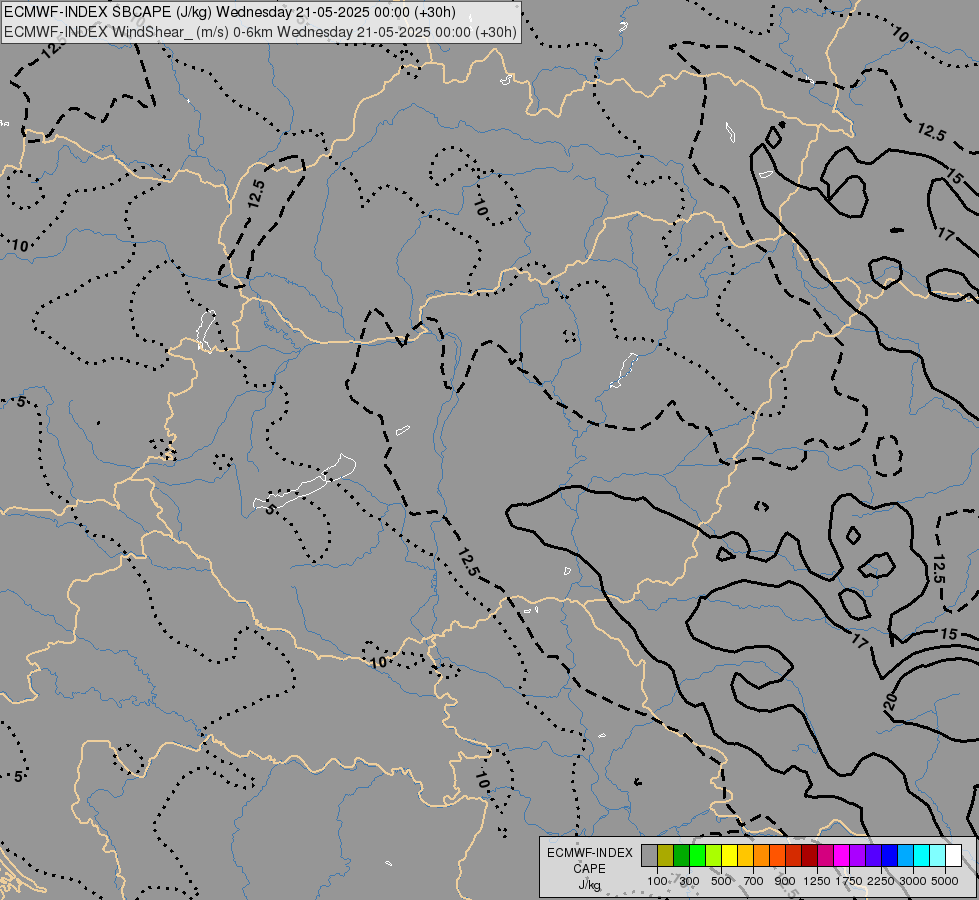Click 'ECMWF-INDEX' text in the legend box
Screen dimensions: 979x900
[589, 853]
